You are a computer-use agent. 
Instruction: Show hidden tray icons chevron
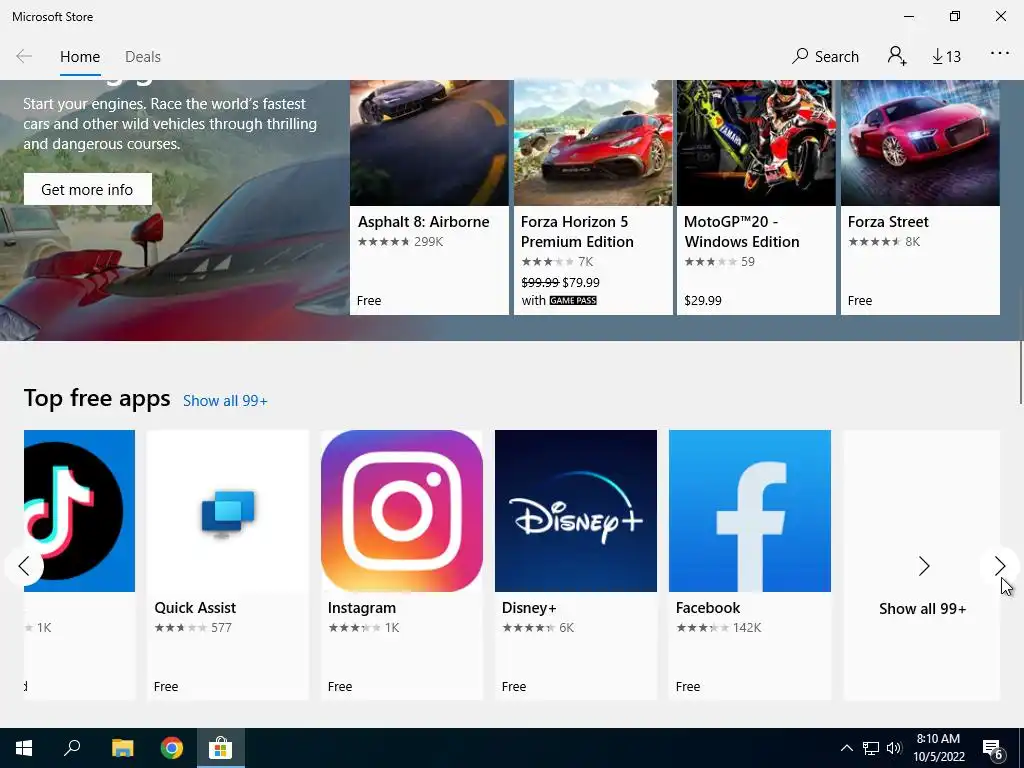(x=846, y=748)
